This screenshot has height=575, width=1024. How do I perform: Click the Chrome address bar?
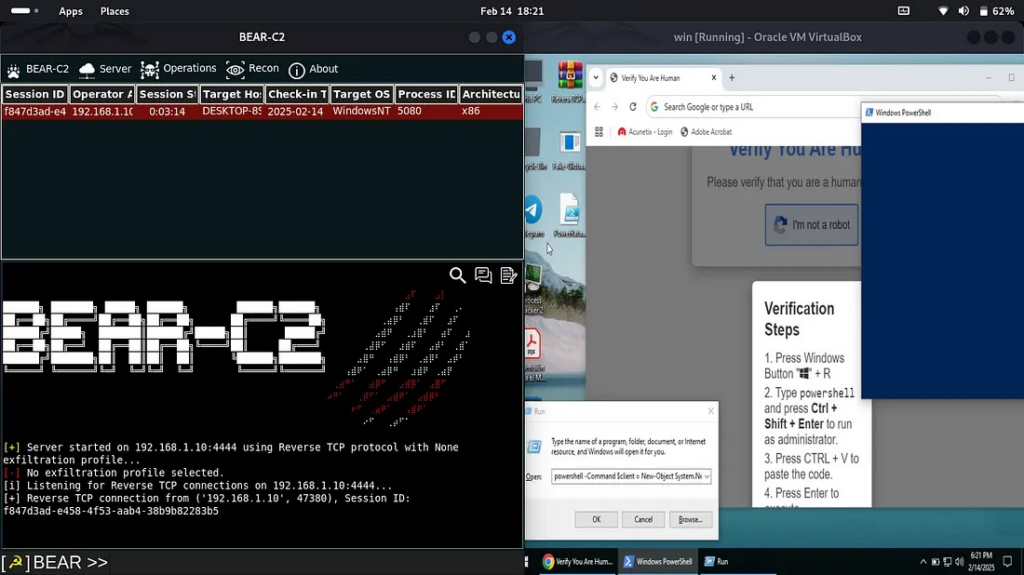coord(750,107)
